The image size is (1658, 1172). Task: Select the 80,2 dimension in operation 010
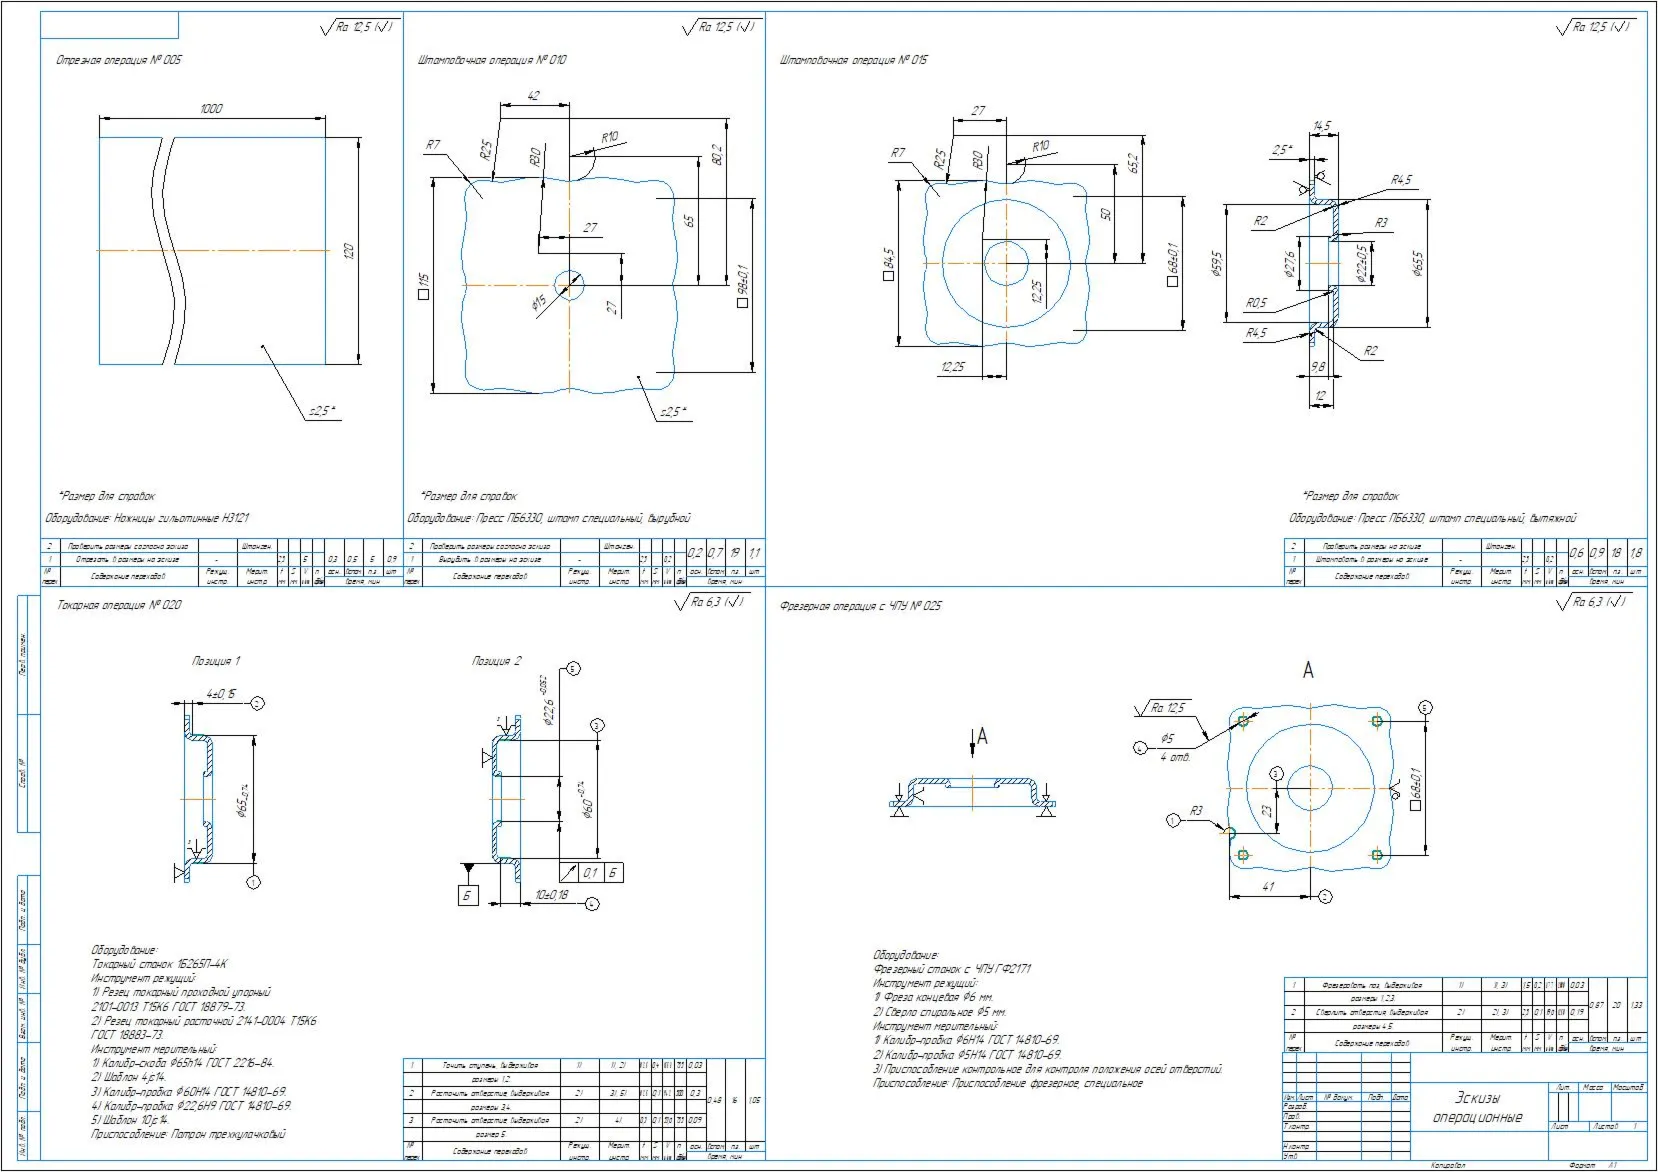click(x=716, y=155)
